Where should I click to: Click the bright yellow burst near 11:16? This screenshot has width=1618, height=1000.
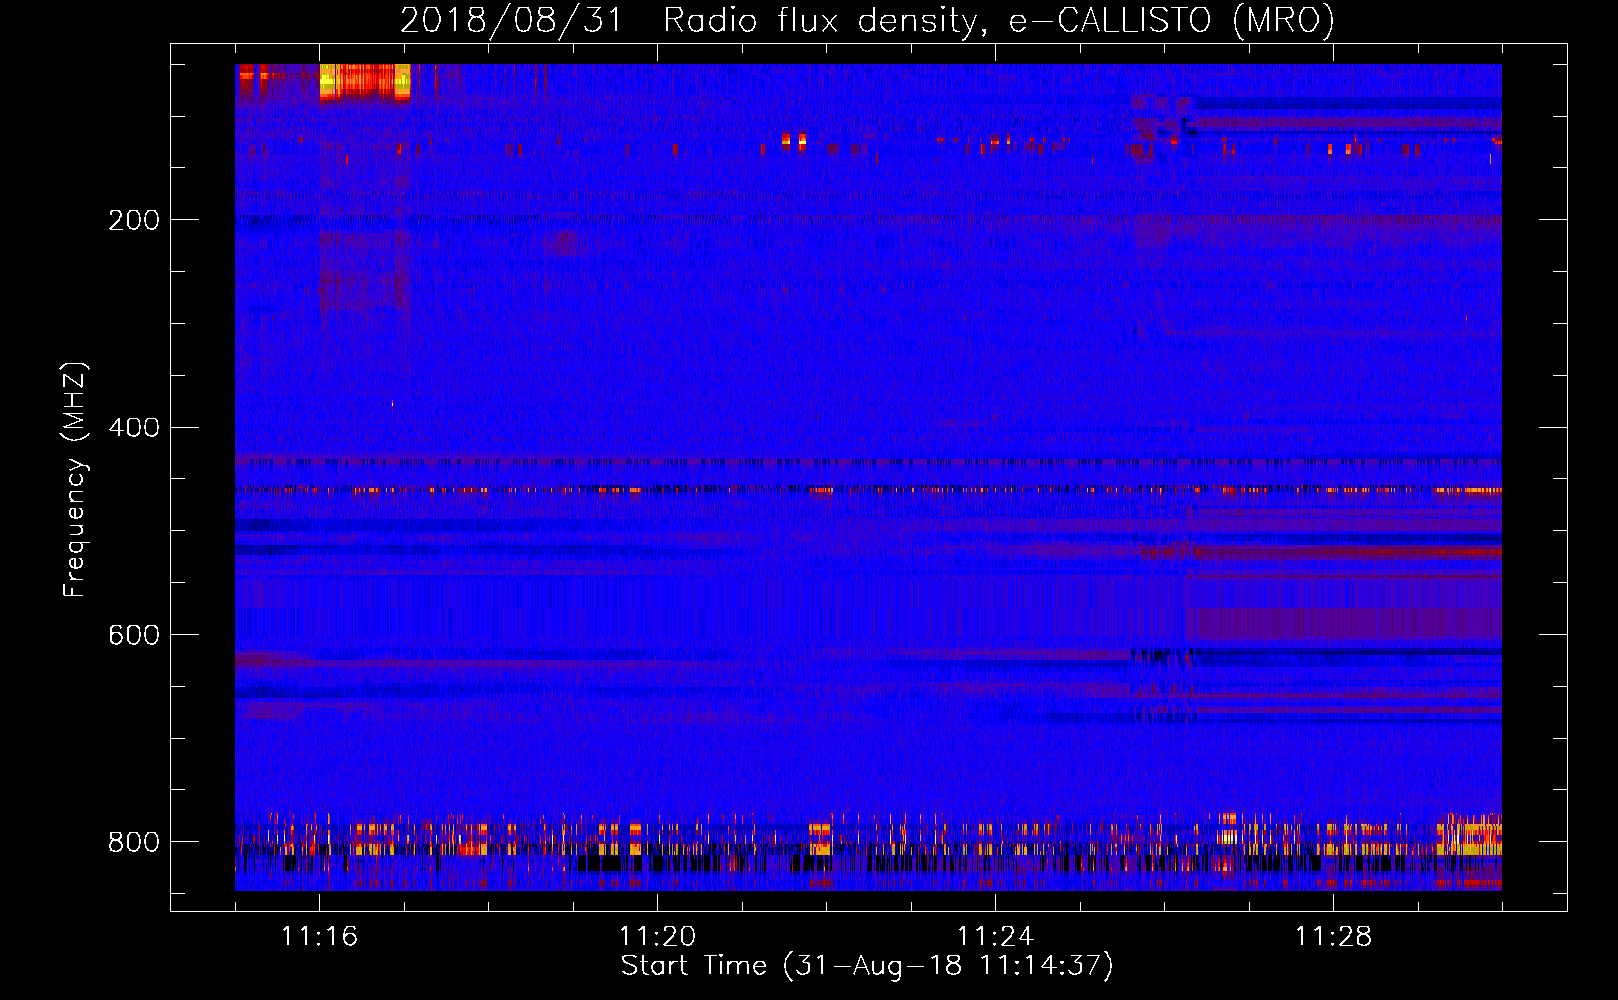pyautogui.click(x=365, y=81)
